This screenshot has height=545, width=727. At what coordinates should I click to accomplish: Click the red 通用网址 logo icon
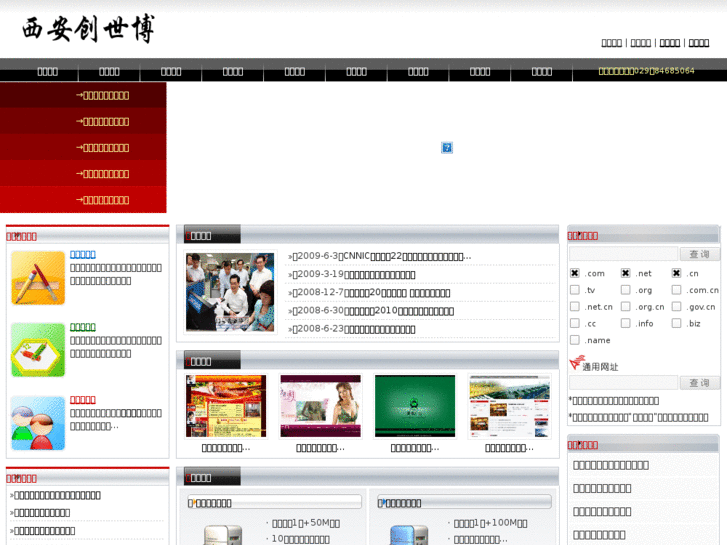point(578,362)
